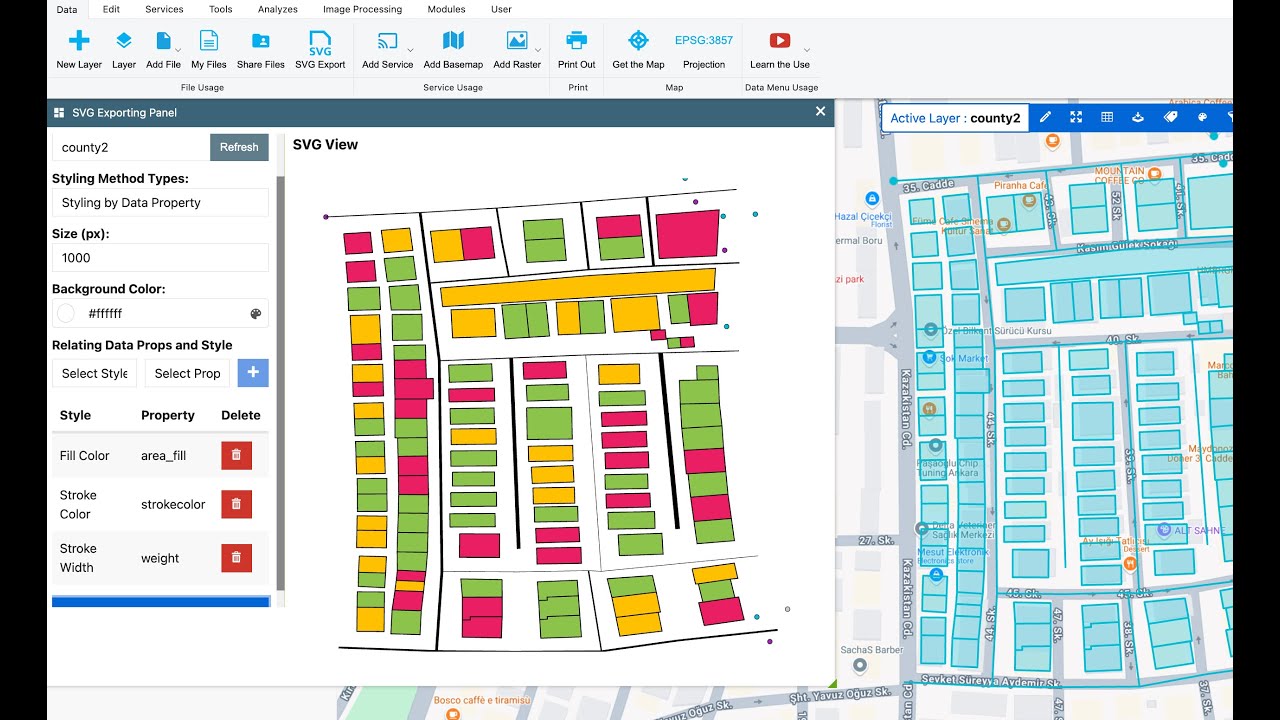
Task: Click Get the Map target icon
Action: [638, 41]
